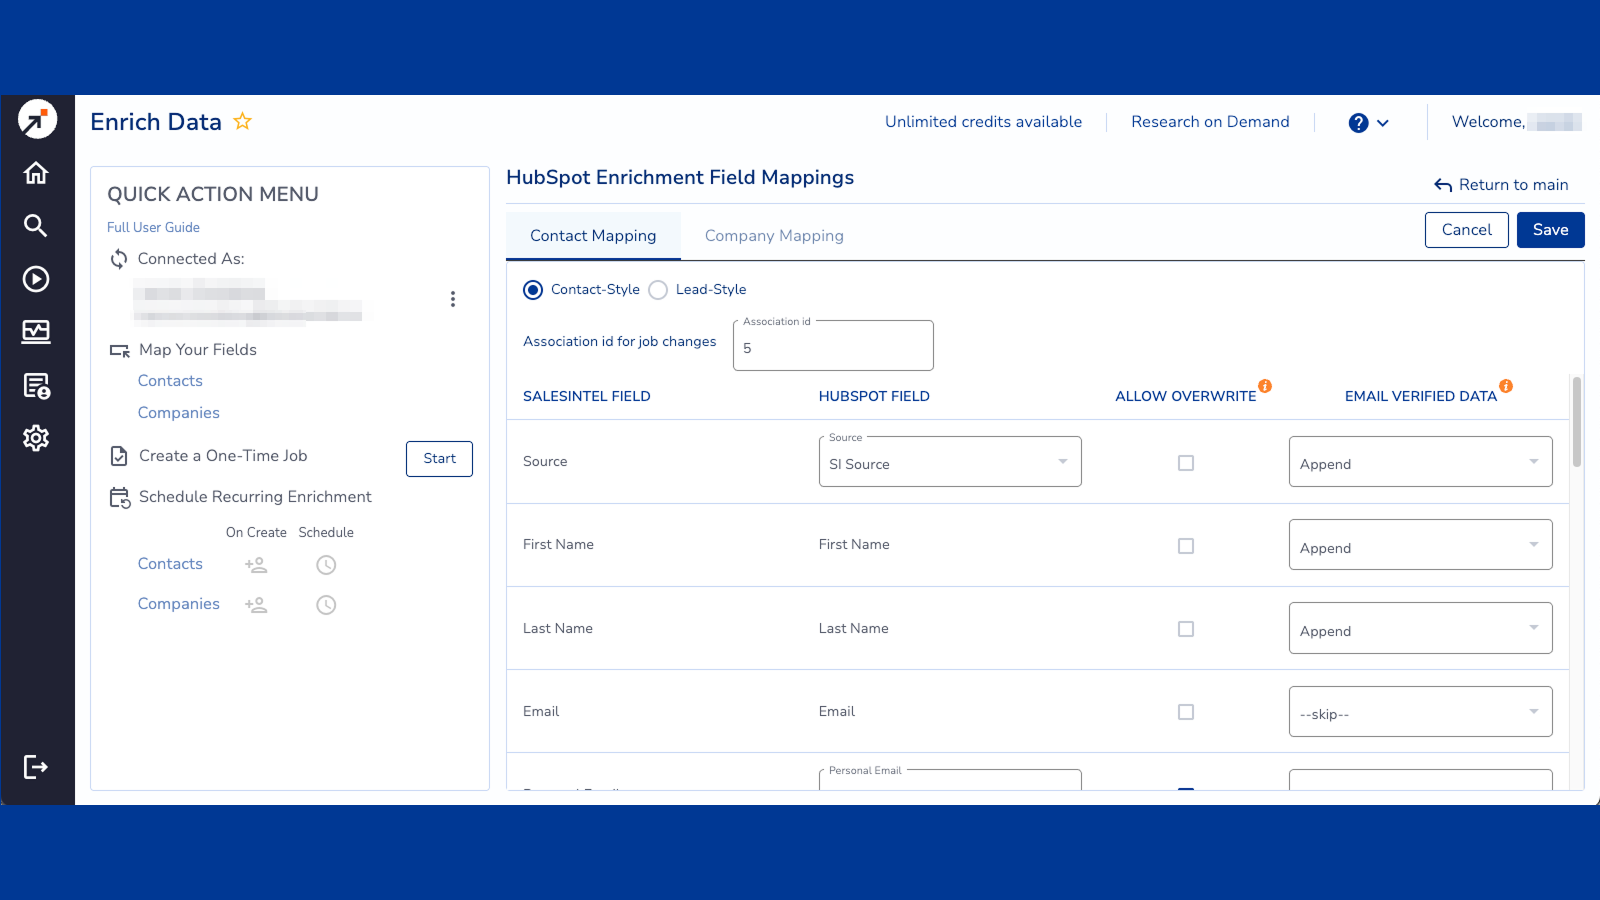Click the Schedule clock icon for Contacts
Screen dimensions: 1600x900
tap(326, 565)
